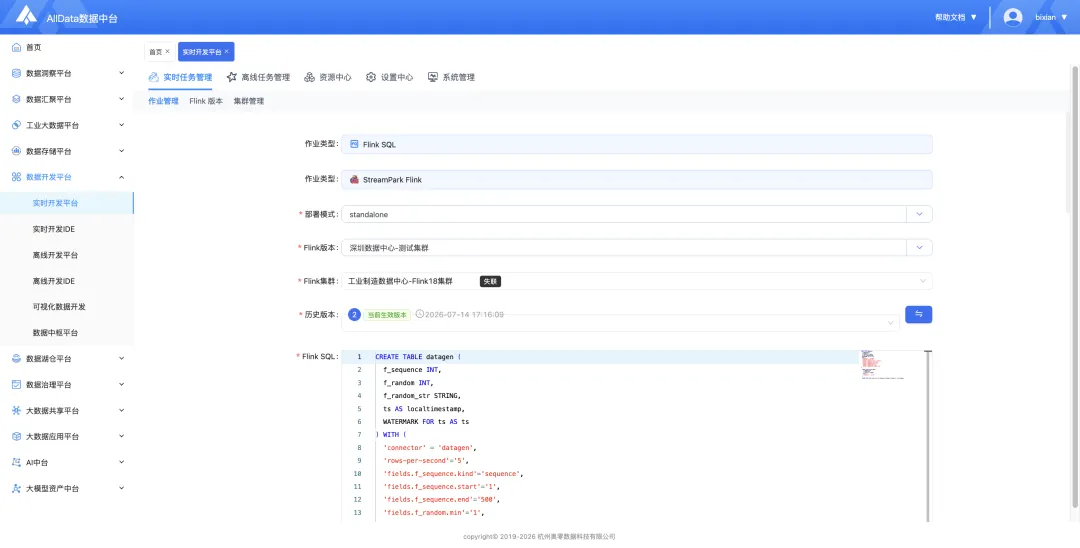Expand the 工业大数据平台 menu chevron
Screen dimensions: 1080x548
click(121, 125)
